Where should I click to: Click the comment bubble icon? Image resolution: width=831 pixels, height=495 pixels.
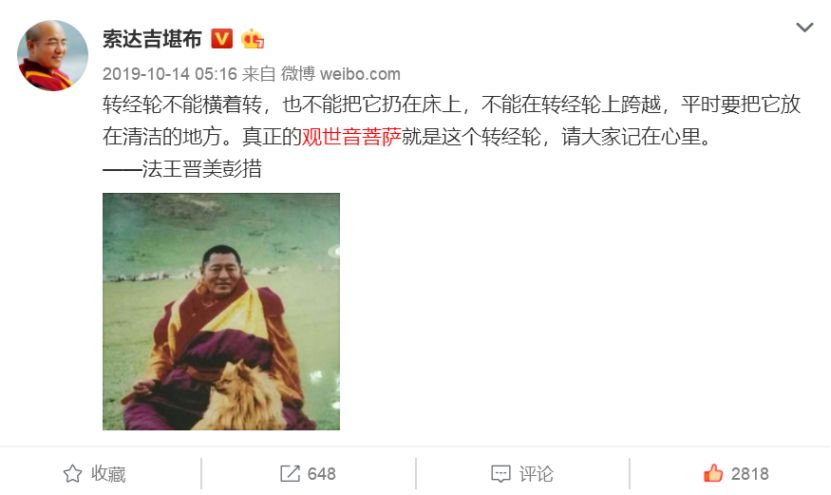[501, 473]
